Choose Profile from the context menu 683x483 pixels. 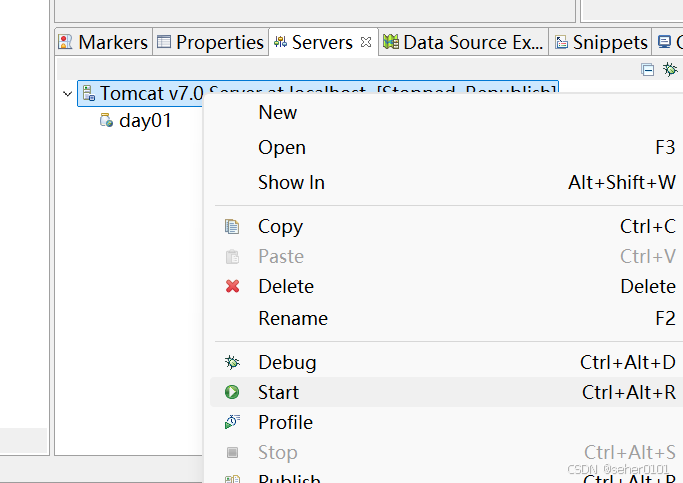pyautogui.click(x=445, y=422)
